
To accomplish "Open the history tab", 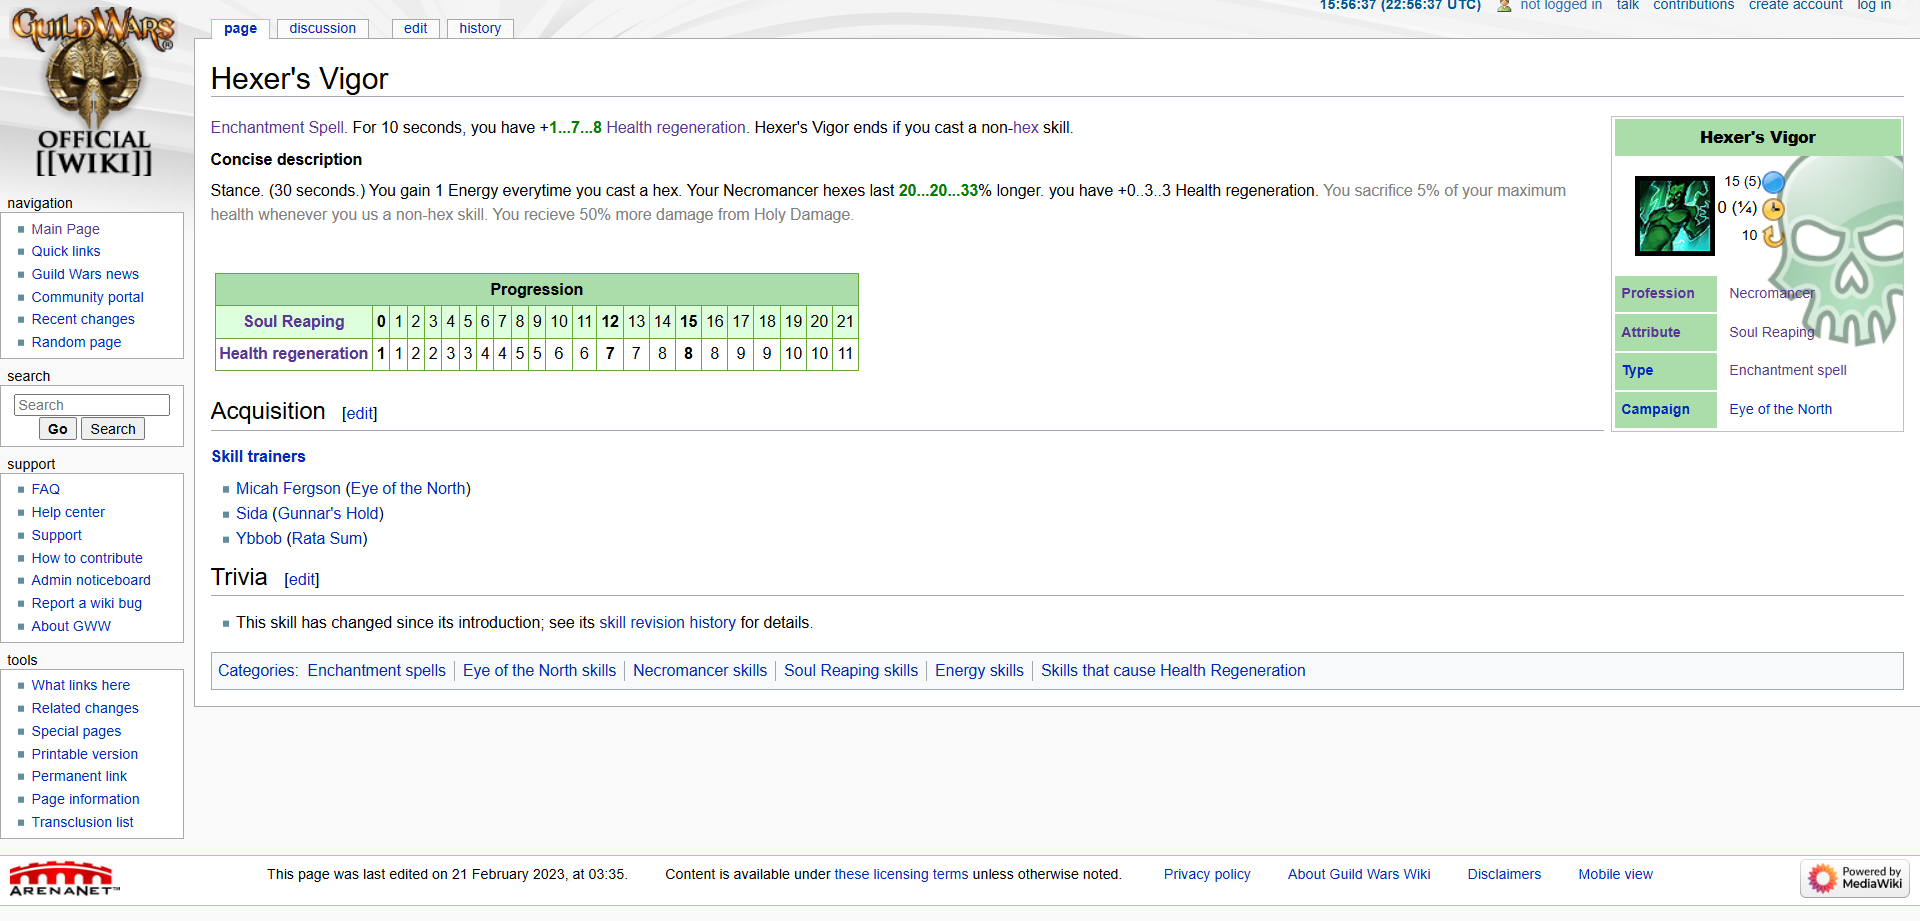I will pyautogui.click(x=480, y=28).
